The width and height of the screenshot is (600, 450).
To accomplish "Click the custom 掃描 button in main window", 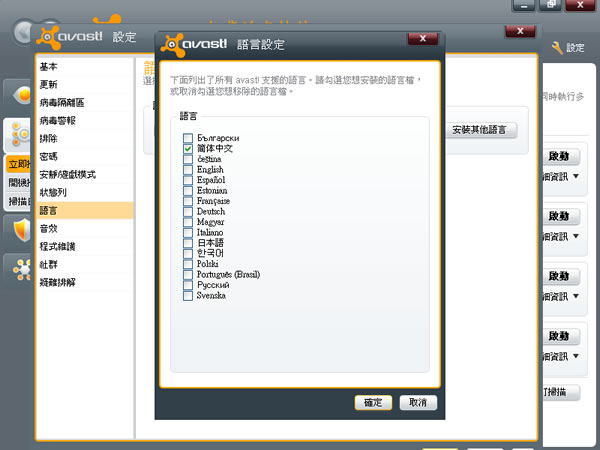I will pos(561,393).
